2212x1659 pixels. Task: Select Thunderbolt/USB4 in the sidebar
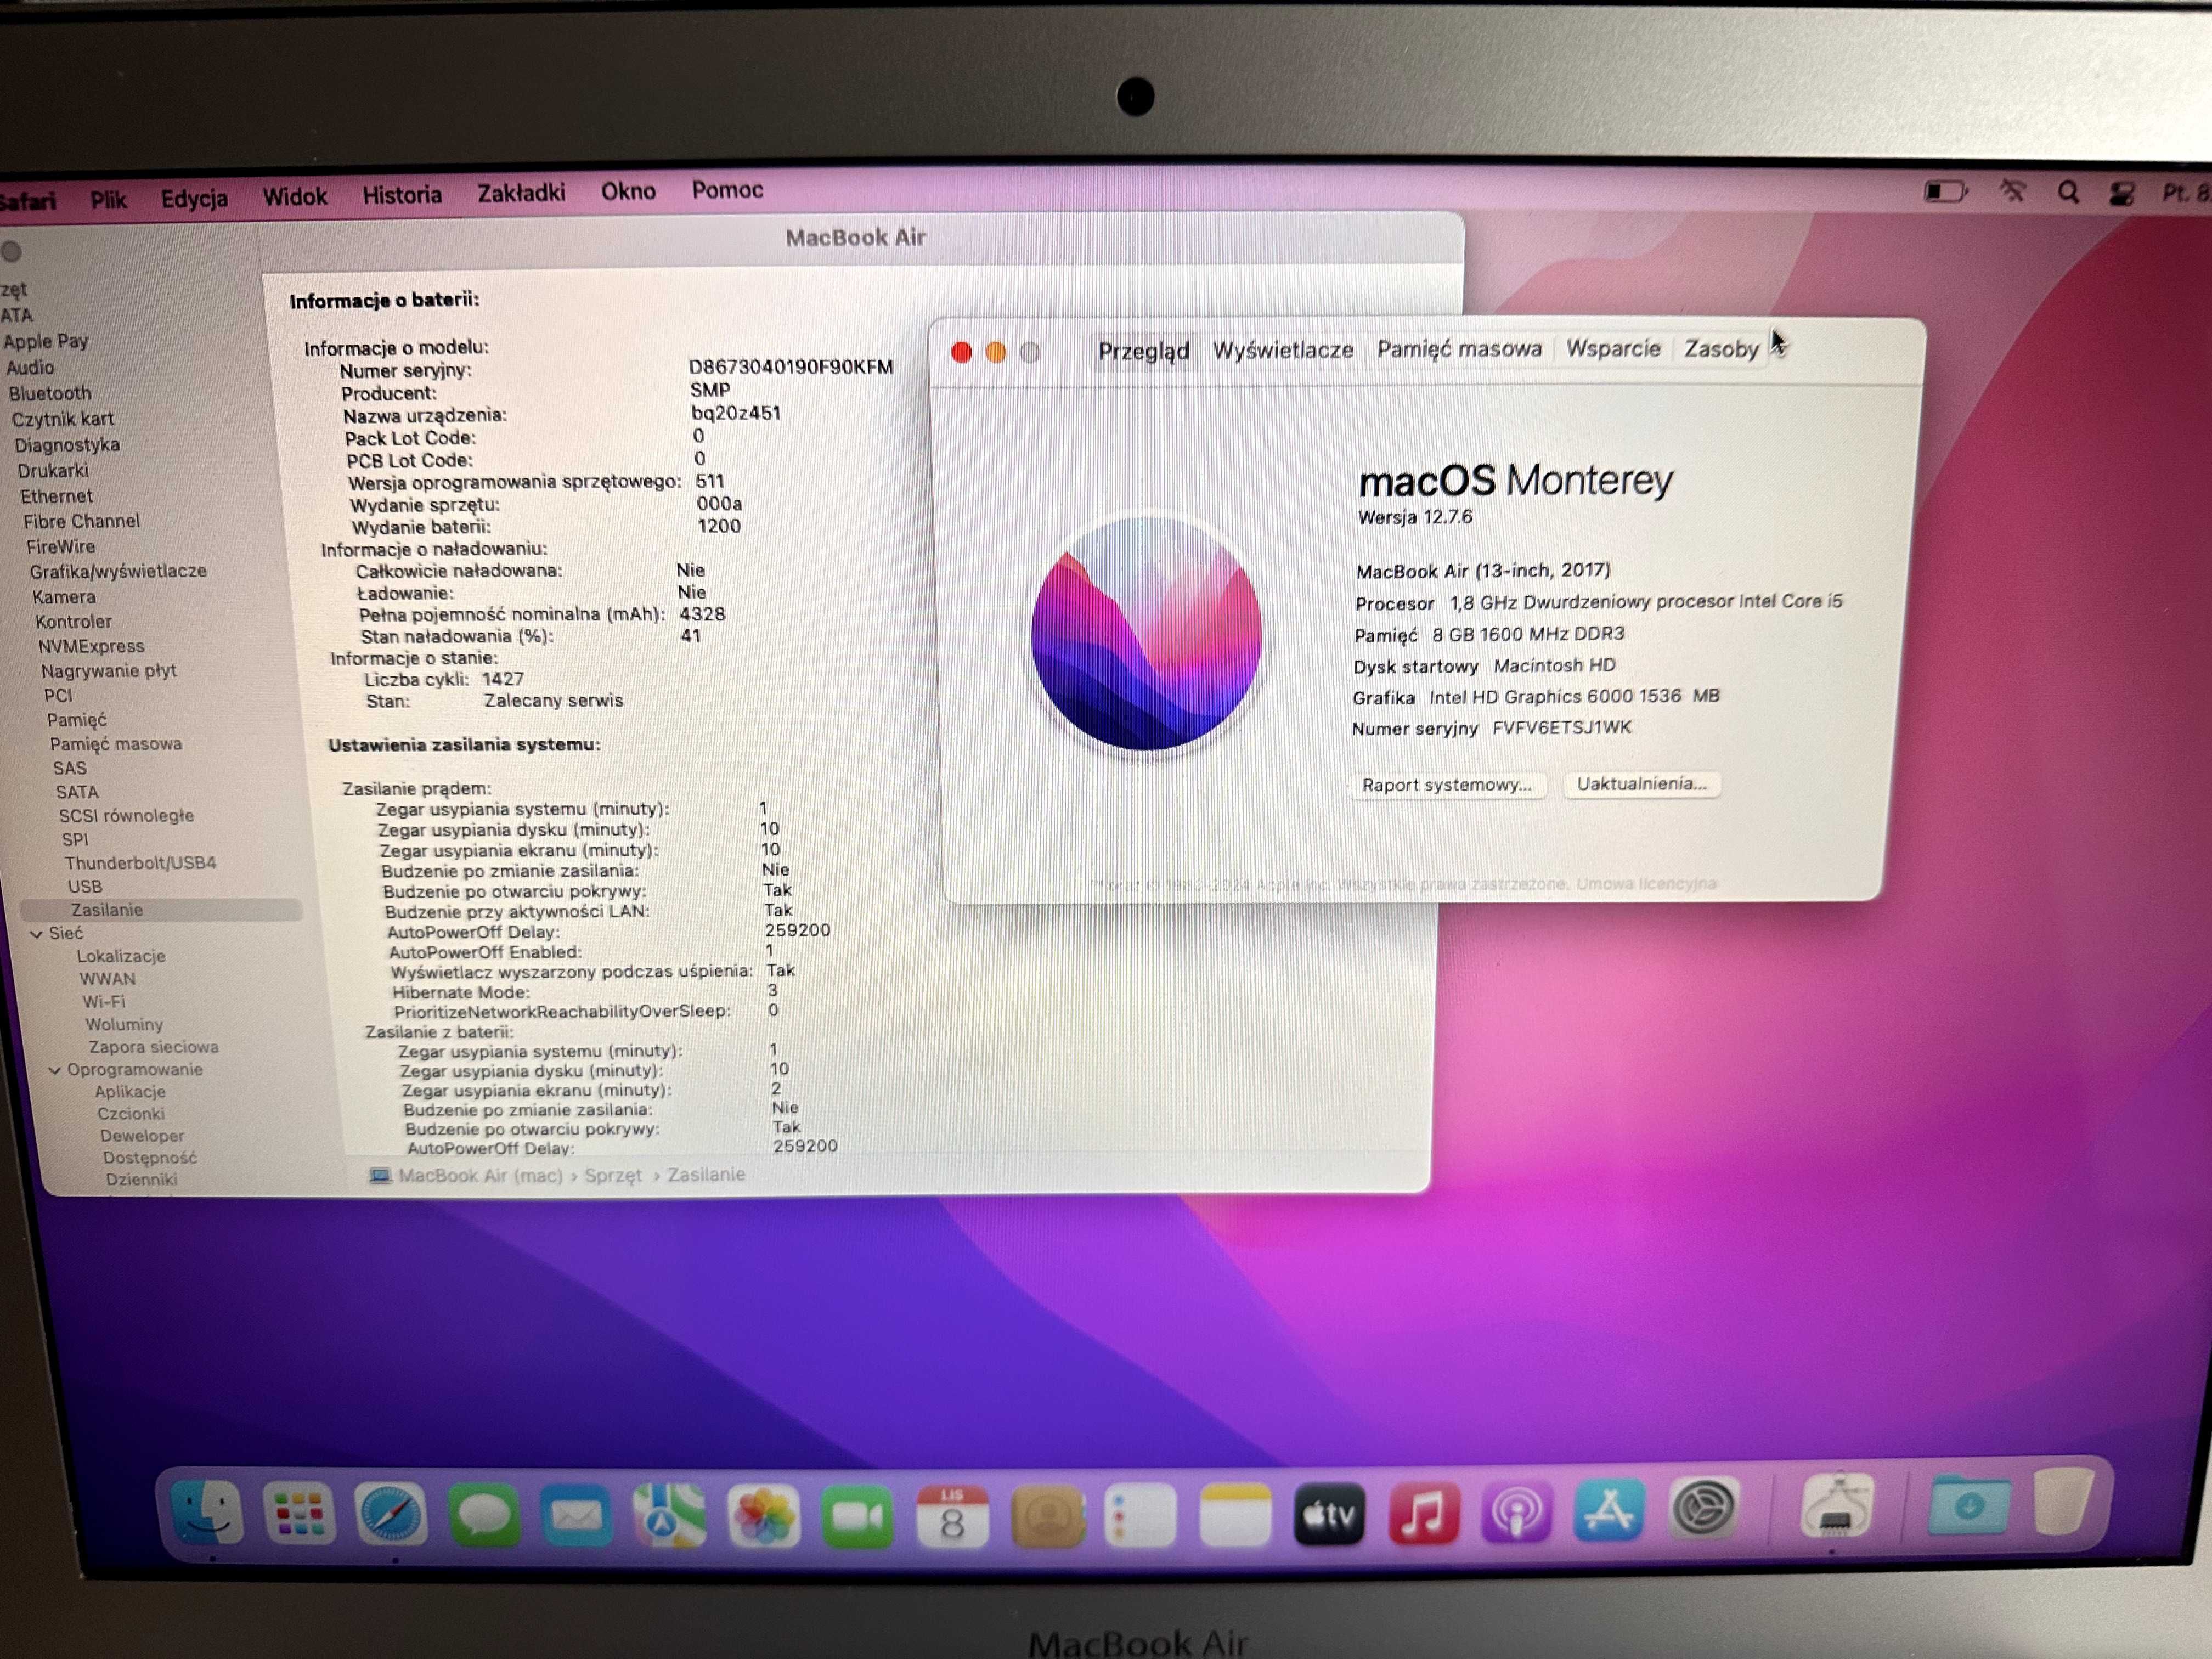pyautogui.click(x=140, y=862)
